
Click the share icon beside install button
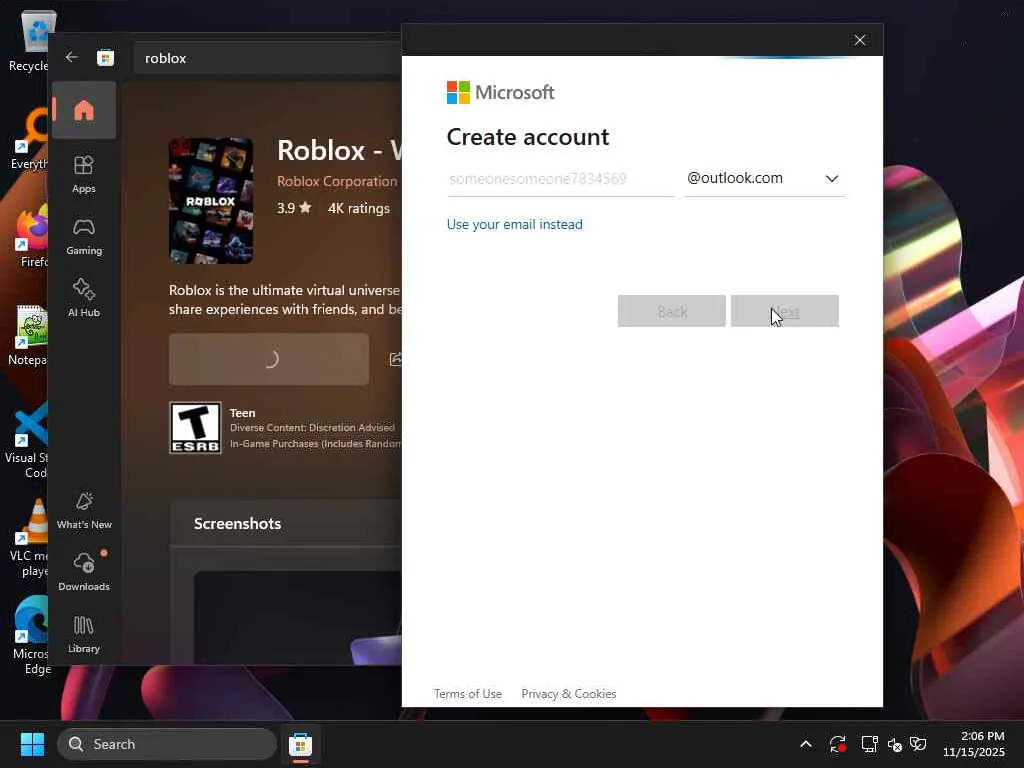[x=395, y=359]
